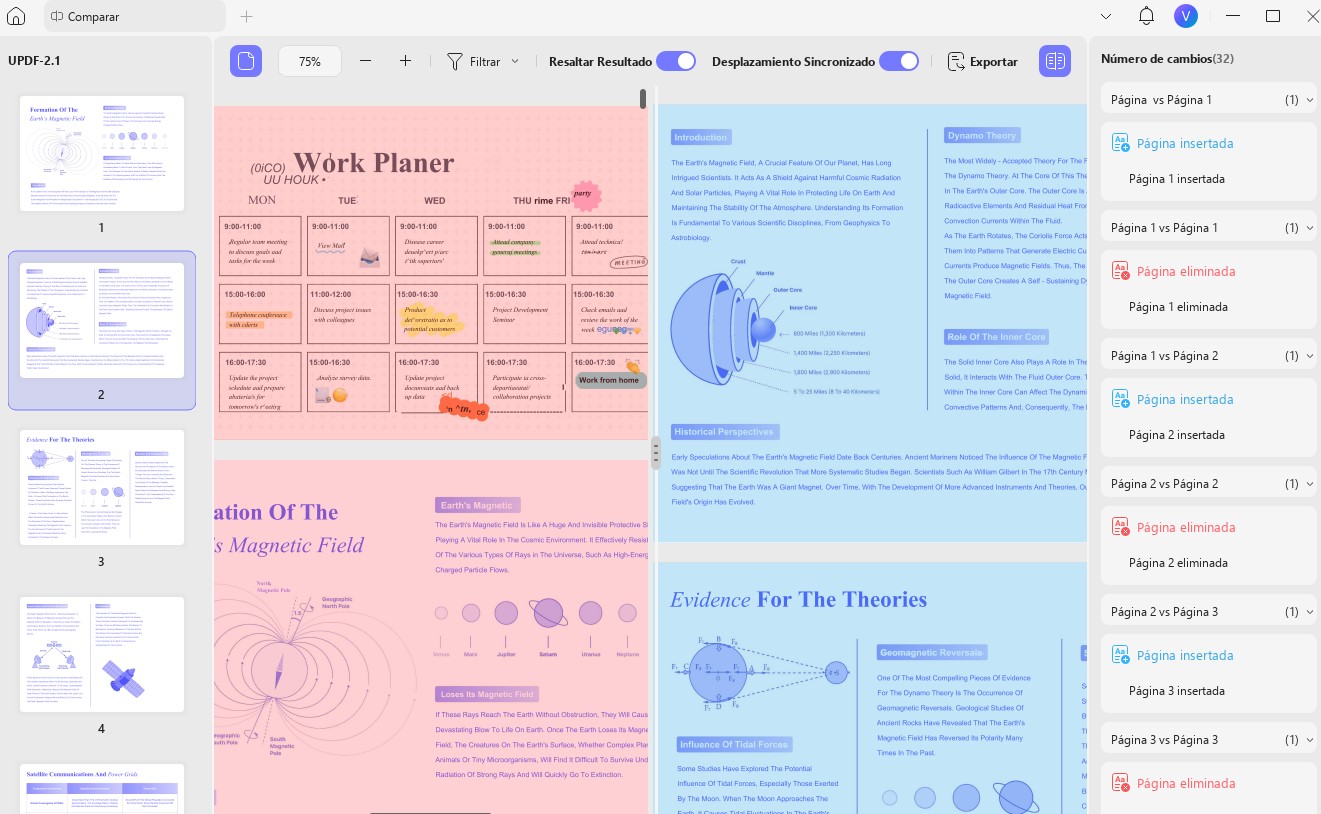The width and height of the screenshot is (1321, 814).
Task: Click the "UPDF-2.1" file name label
Action: pyautogui.click(x=34, y=61)
